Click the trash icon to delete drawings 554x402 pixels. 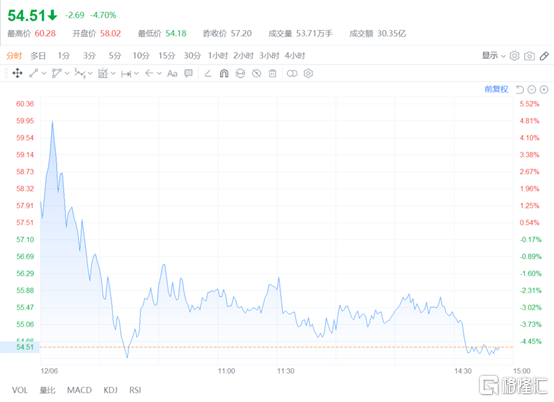click(272, 73)
